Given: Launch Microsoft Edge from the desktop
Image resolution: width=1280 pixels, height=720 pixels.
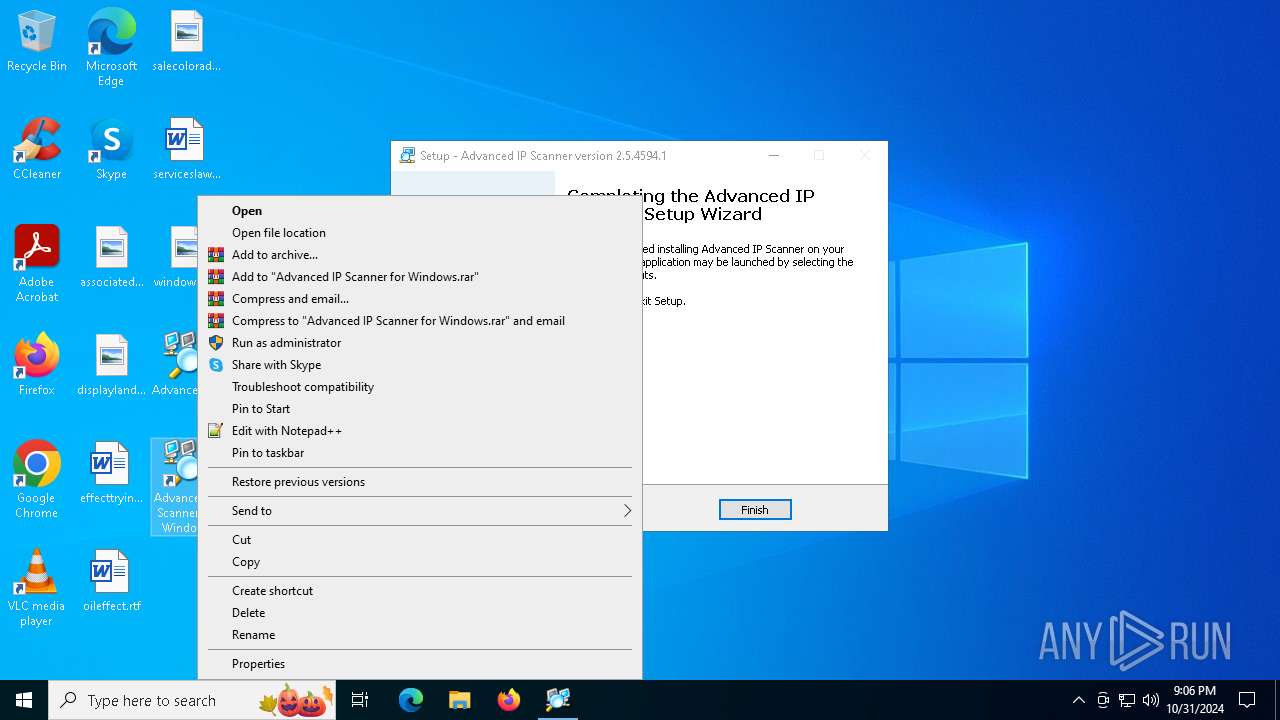Looking at the screenshot, I should (x=111, y=48).
